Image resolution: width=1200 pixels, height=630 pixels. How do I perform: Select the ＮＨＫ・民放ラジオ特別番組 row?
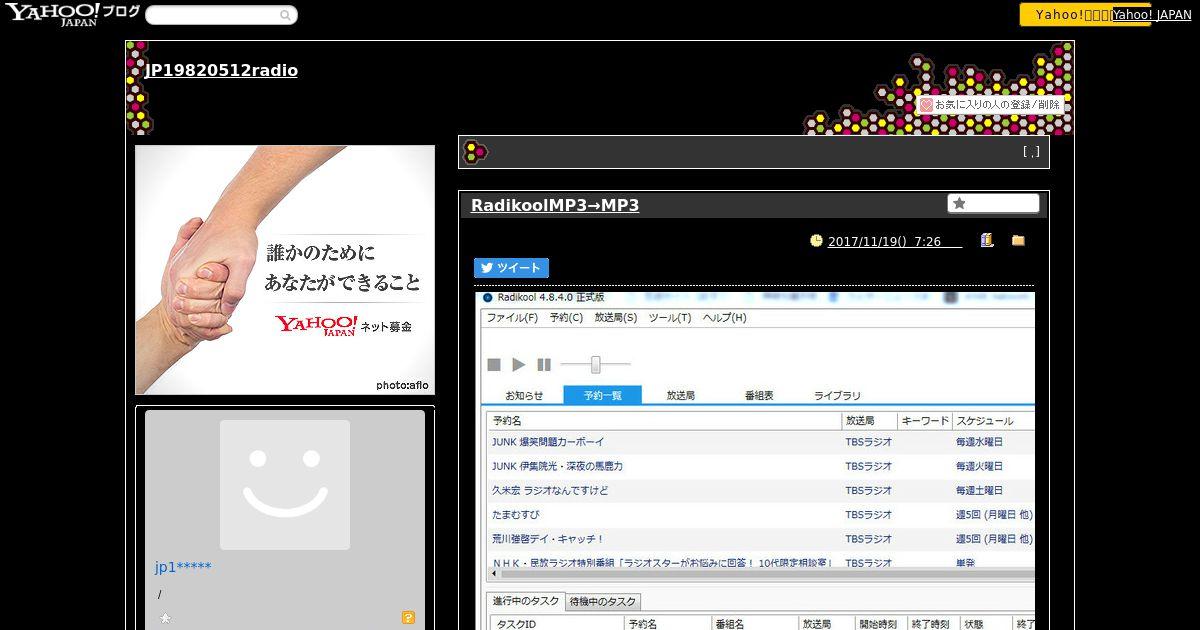[761, 562]
